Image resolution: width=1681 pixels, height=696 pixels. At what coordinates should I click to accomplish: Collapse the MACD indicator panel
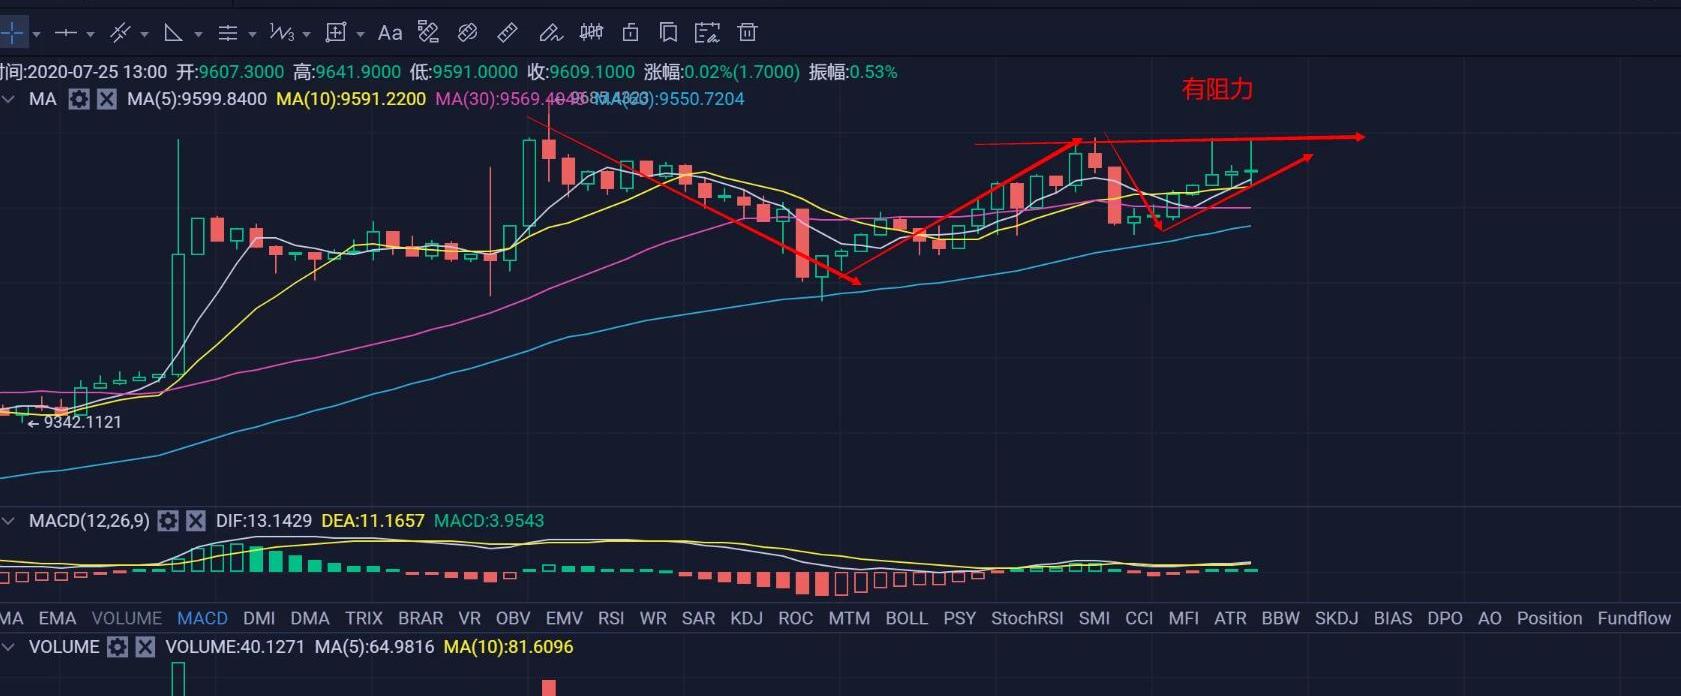tap(9, 521)
